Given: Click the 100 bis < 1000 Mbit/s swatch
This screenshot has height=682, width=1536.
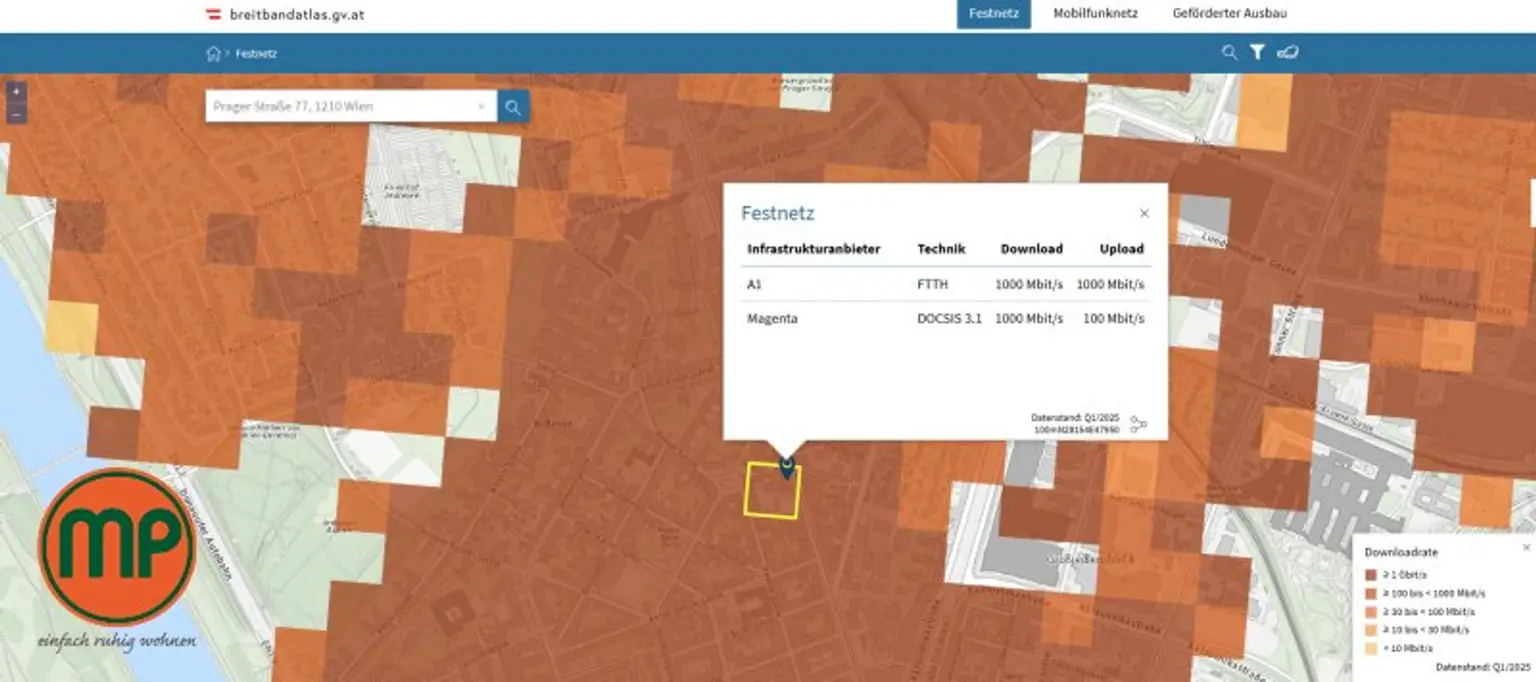Looking at the screenshot, I should [x=1370, y=593].
